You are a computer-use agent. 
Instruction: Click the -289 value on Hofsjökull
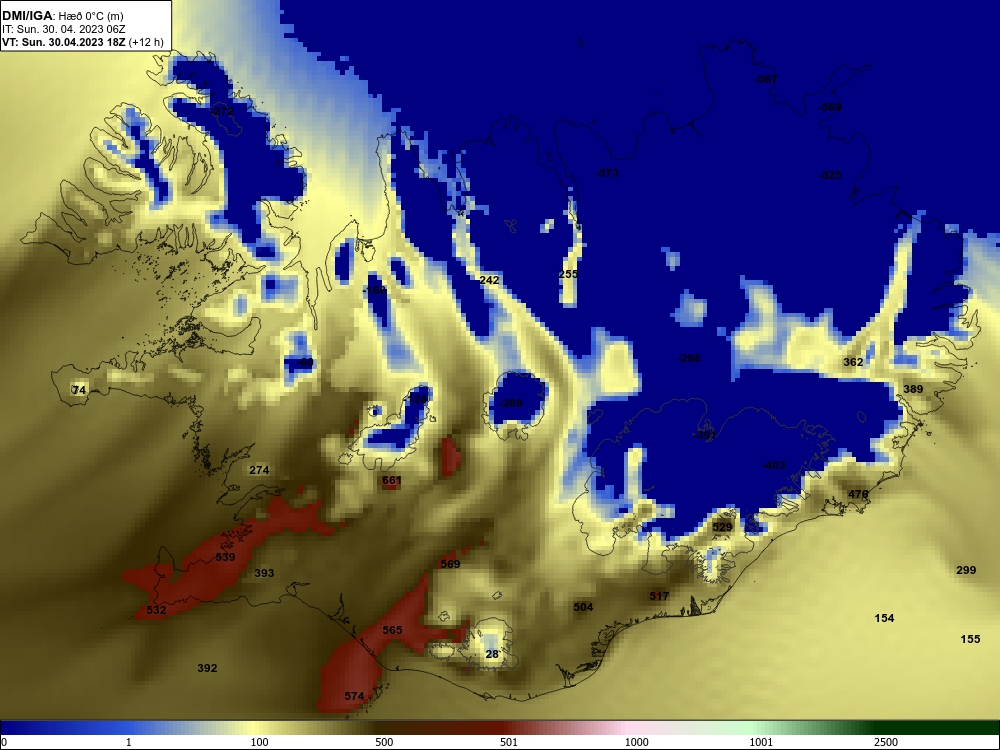[510, 402]
